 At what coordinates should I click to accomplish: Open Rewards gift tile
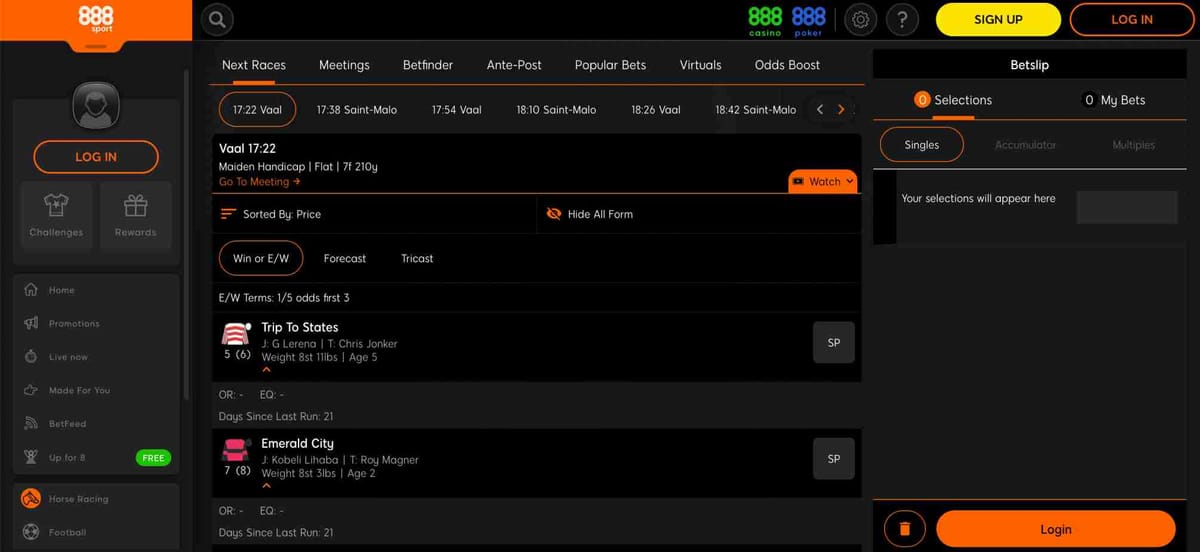[x=136, y=215]
